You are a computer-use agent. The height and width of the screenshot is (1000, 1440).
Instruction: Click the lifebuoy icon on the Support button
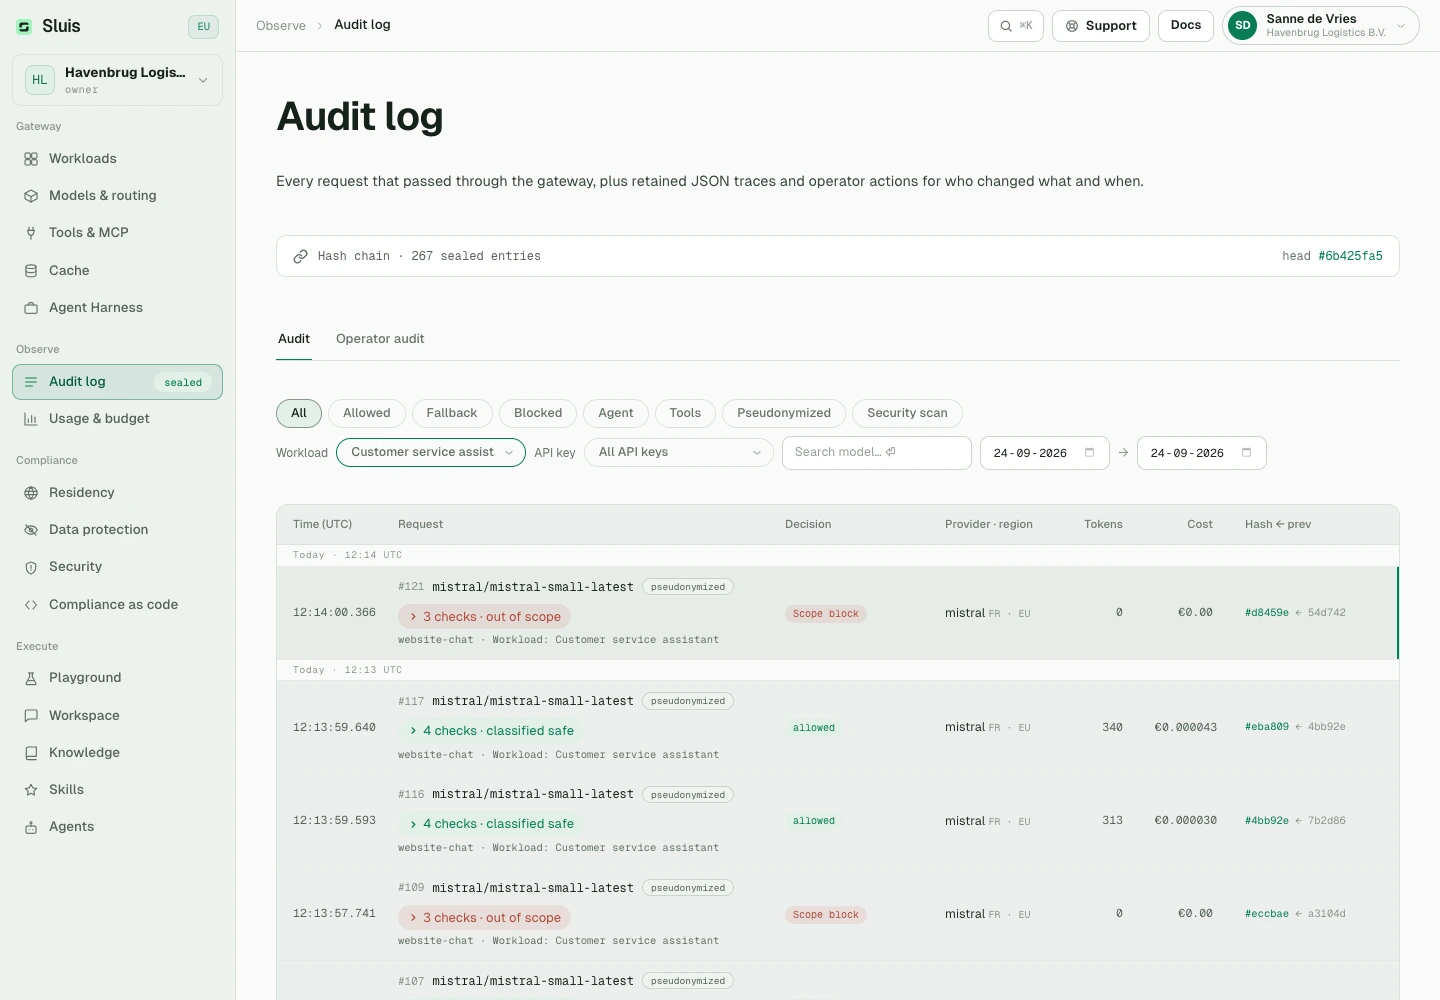tap(1072, 26)
